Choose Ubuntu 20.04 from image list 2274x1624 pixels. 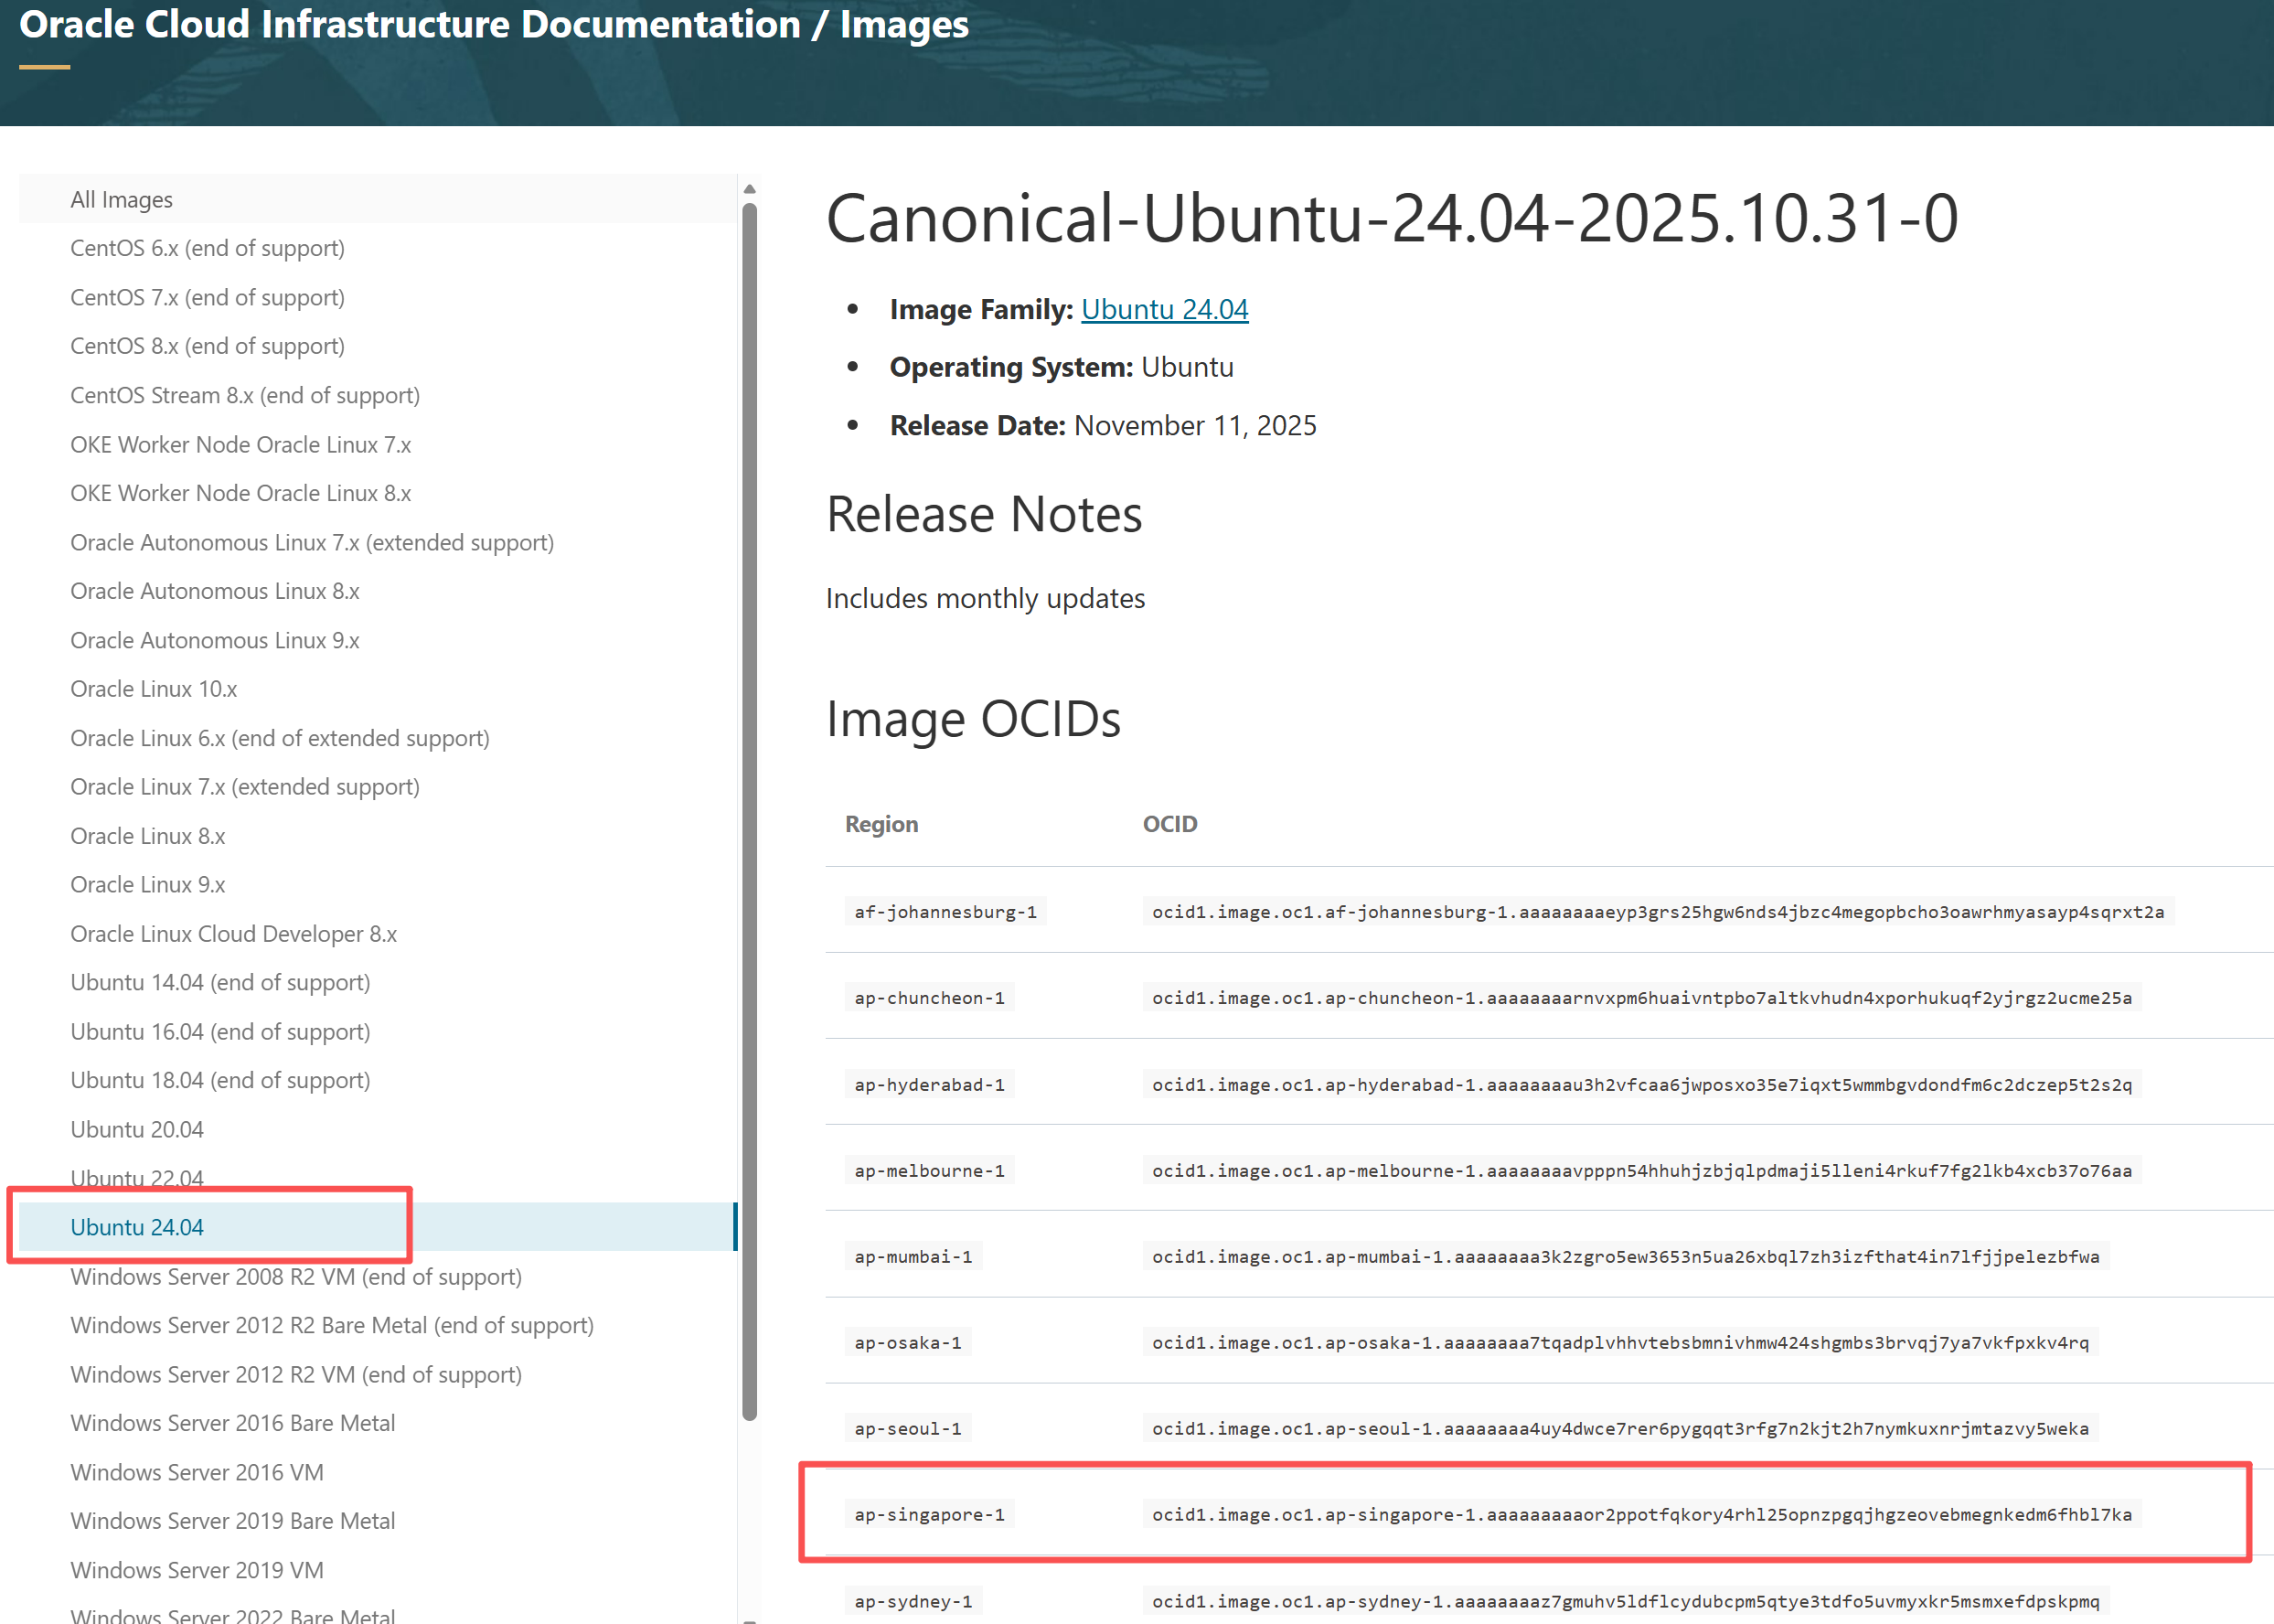137,1130
